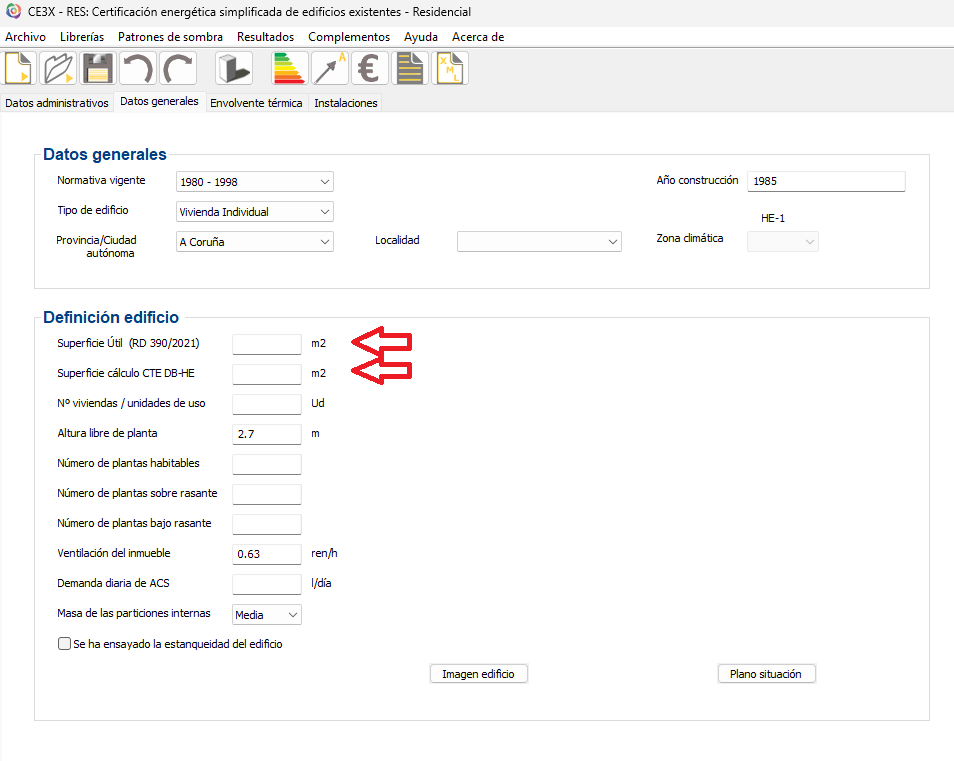This screenshot has height=761, width=954.
Task: Open the Tipo de edificio dropdown
Action: point(255,212)
